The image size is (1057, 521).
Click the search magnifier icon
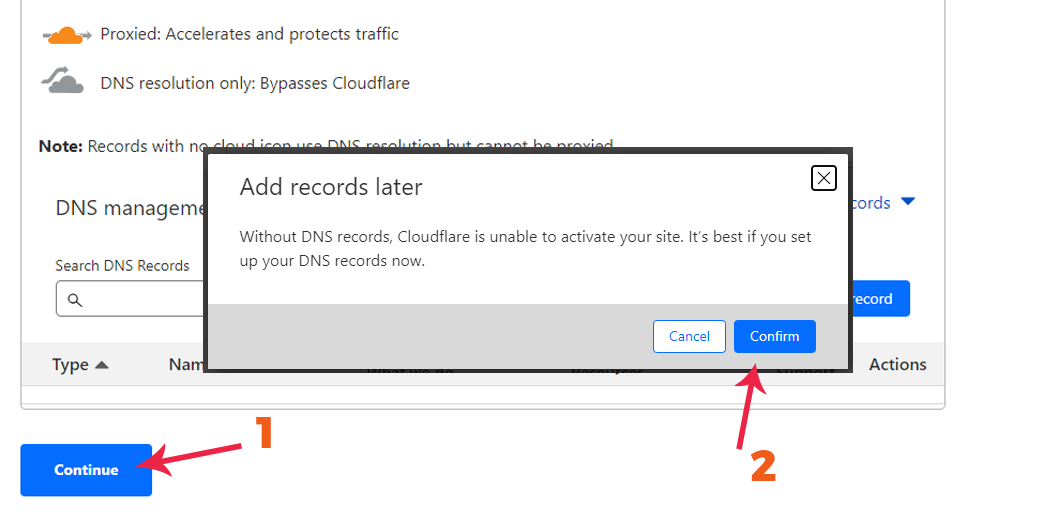(75, 300)
